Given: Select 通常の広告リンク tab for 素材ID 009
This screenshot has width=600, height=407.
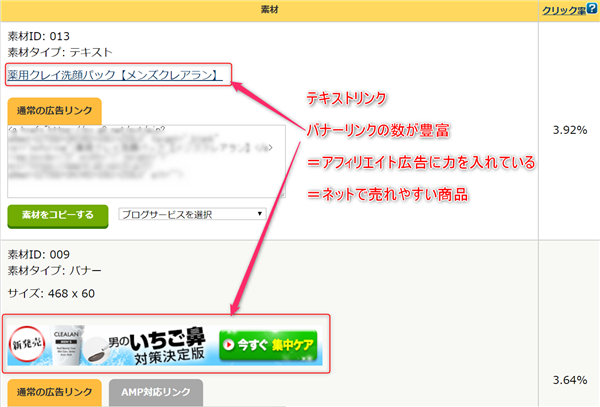Looking at the screenshot, I should tap(55, 392).
